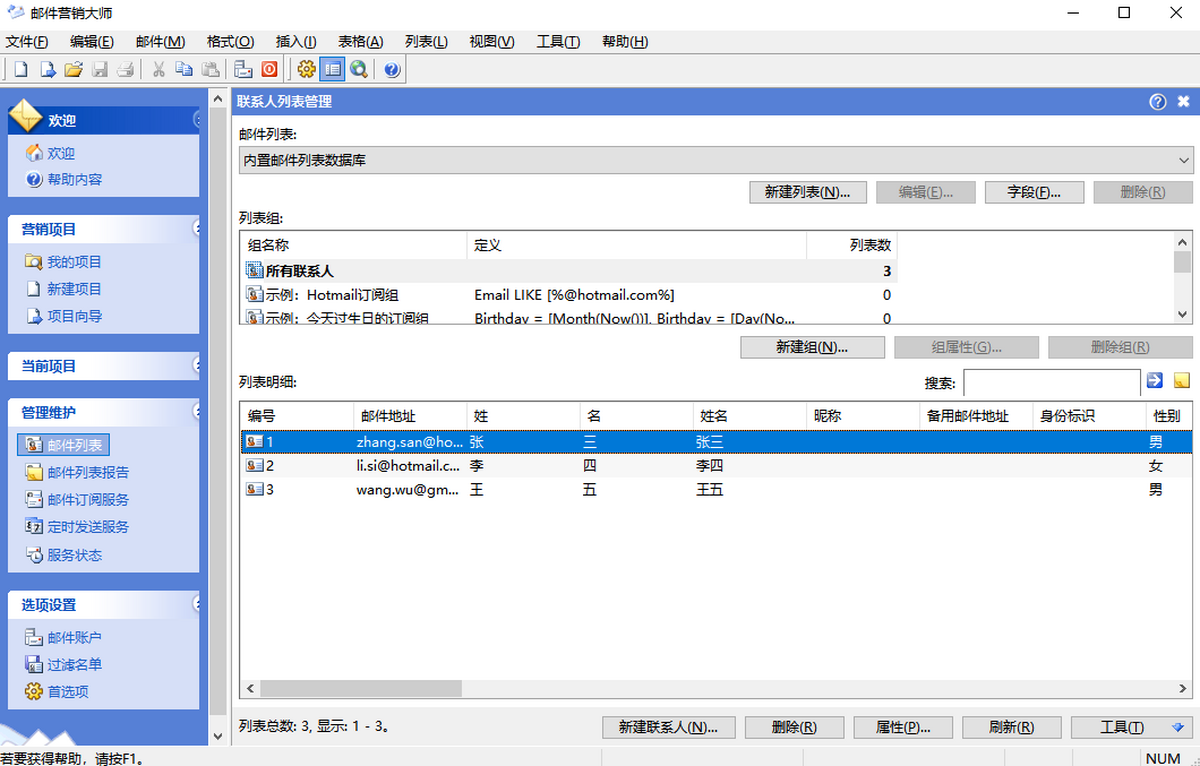Click the save floppy disk icon

99,69
